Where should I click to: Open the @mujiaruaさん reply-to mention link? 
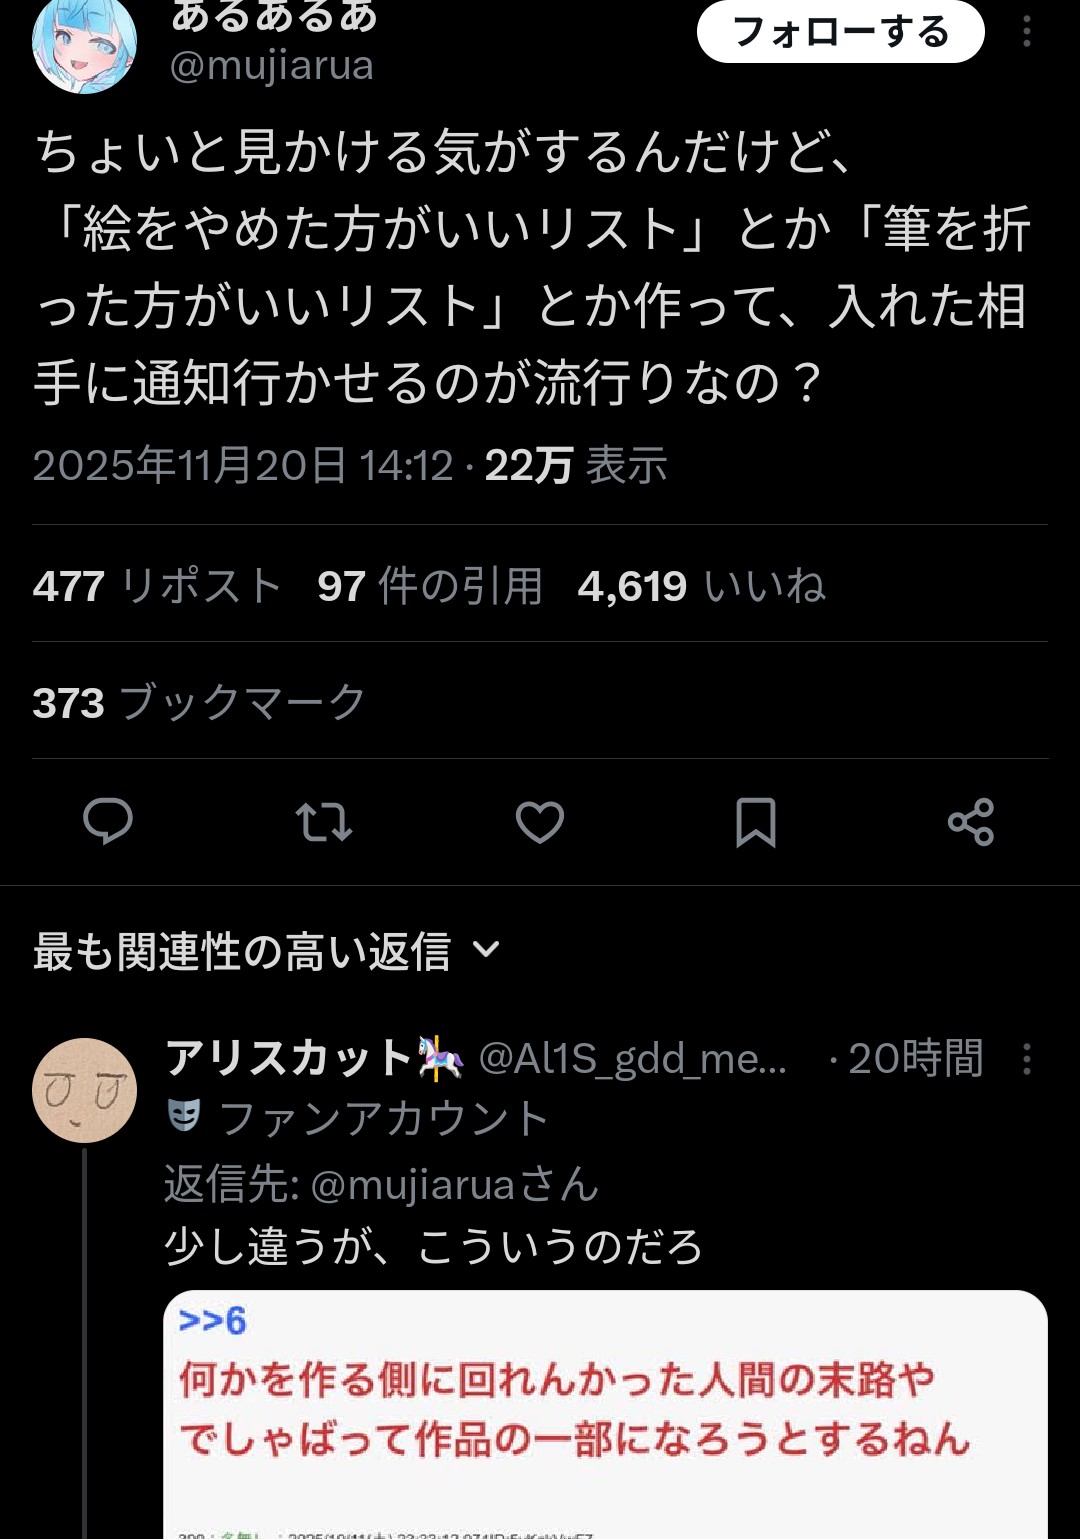coord(455,1185)
